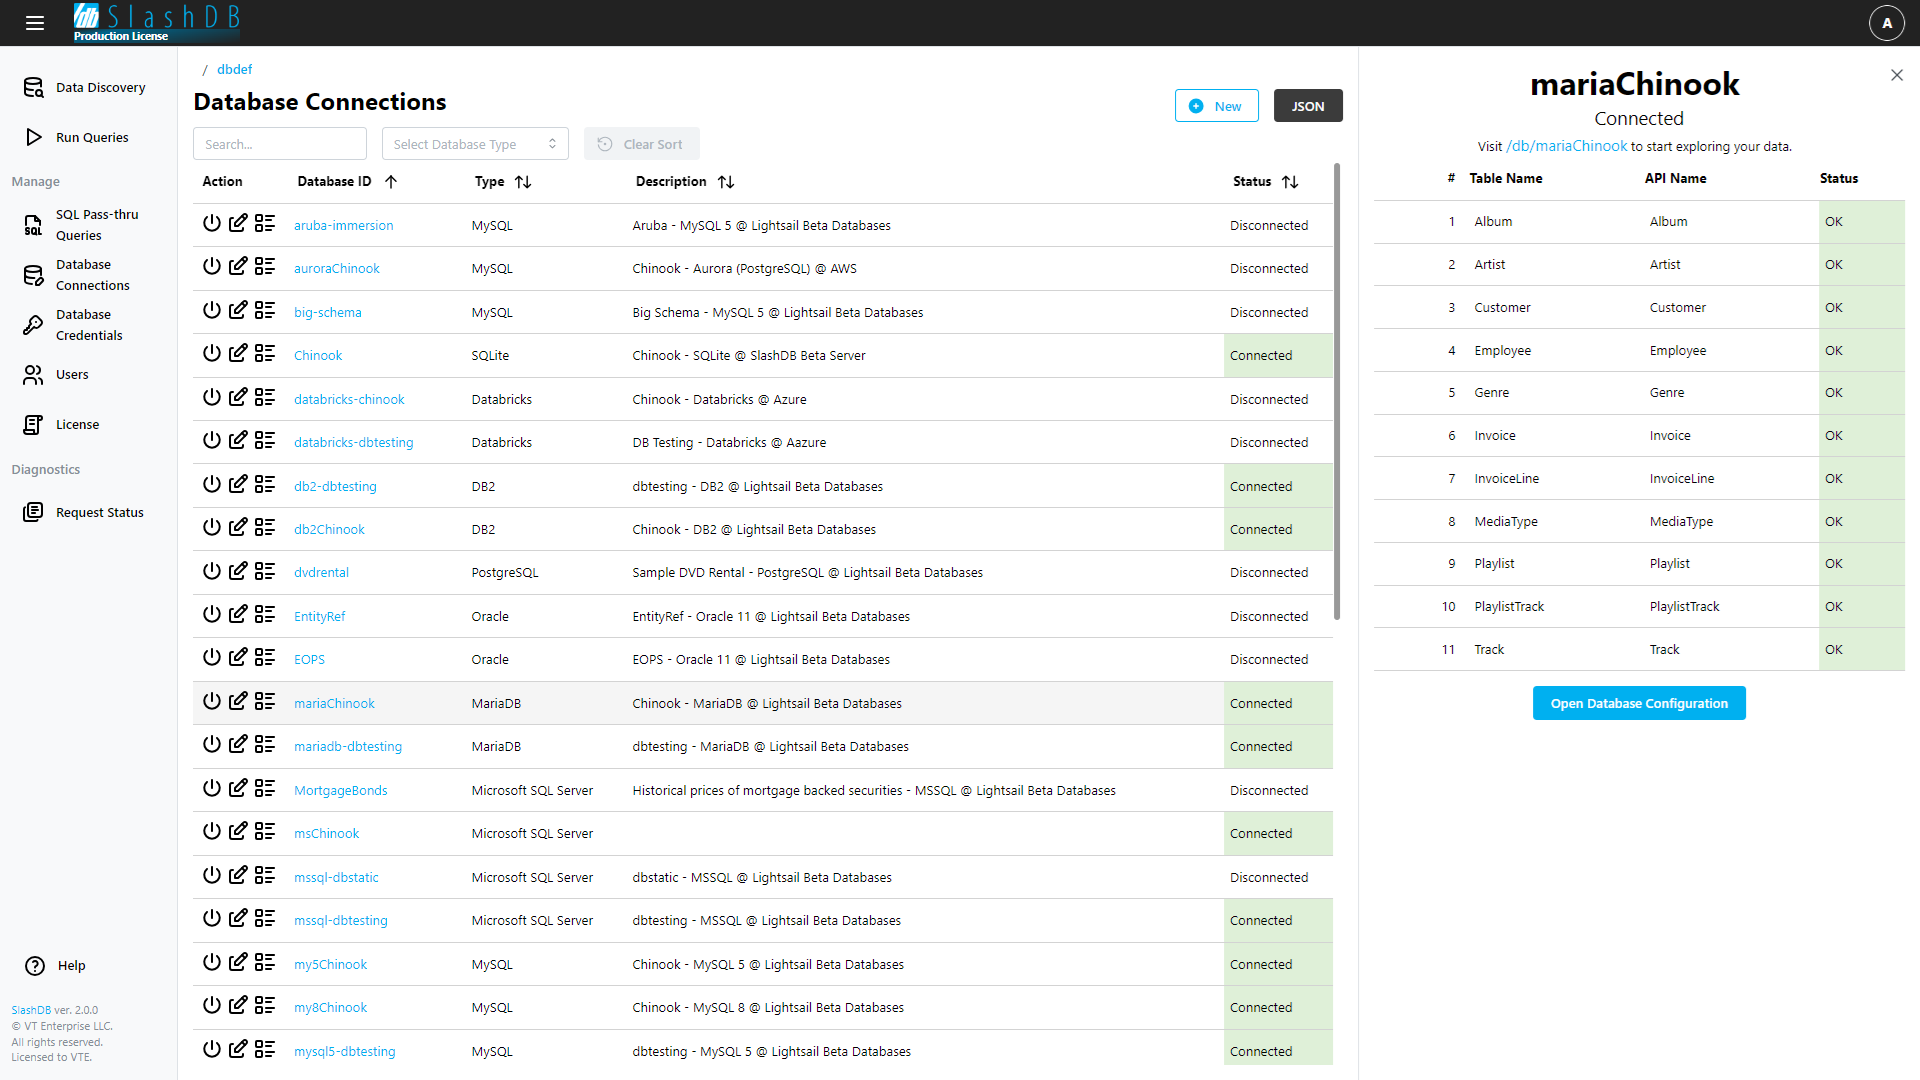Image resolution: width=1920 pixels, height=1080 pixels.
Task: Close the mariaChinook details panel
Action: 1896,75
